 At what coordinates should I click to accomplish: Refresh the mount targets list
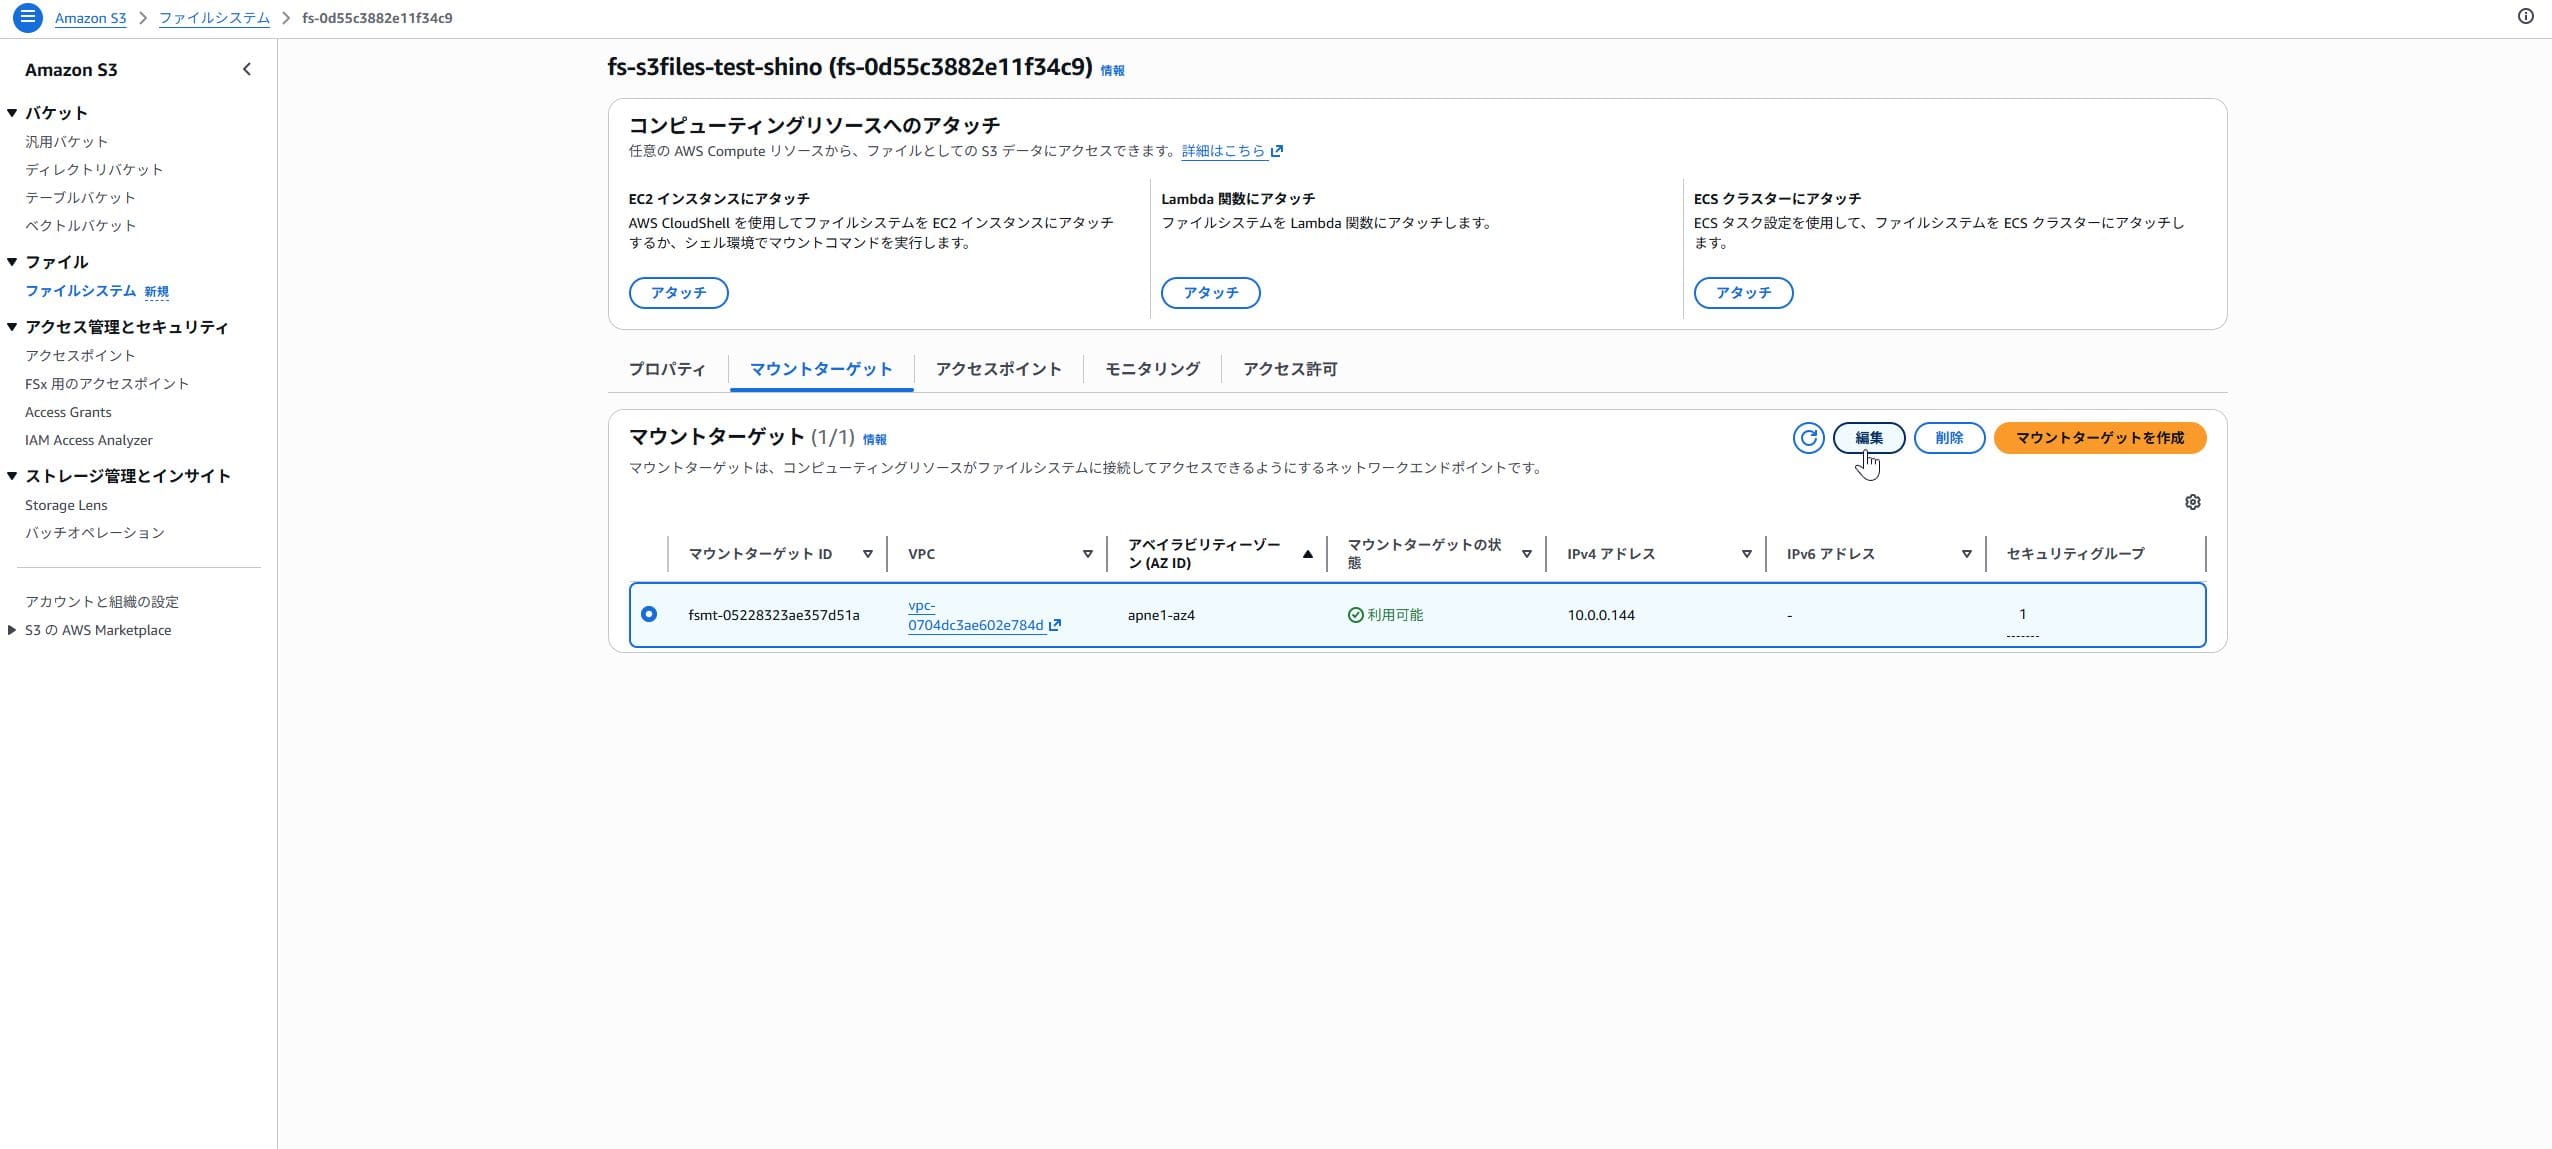coord(1808,438)
